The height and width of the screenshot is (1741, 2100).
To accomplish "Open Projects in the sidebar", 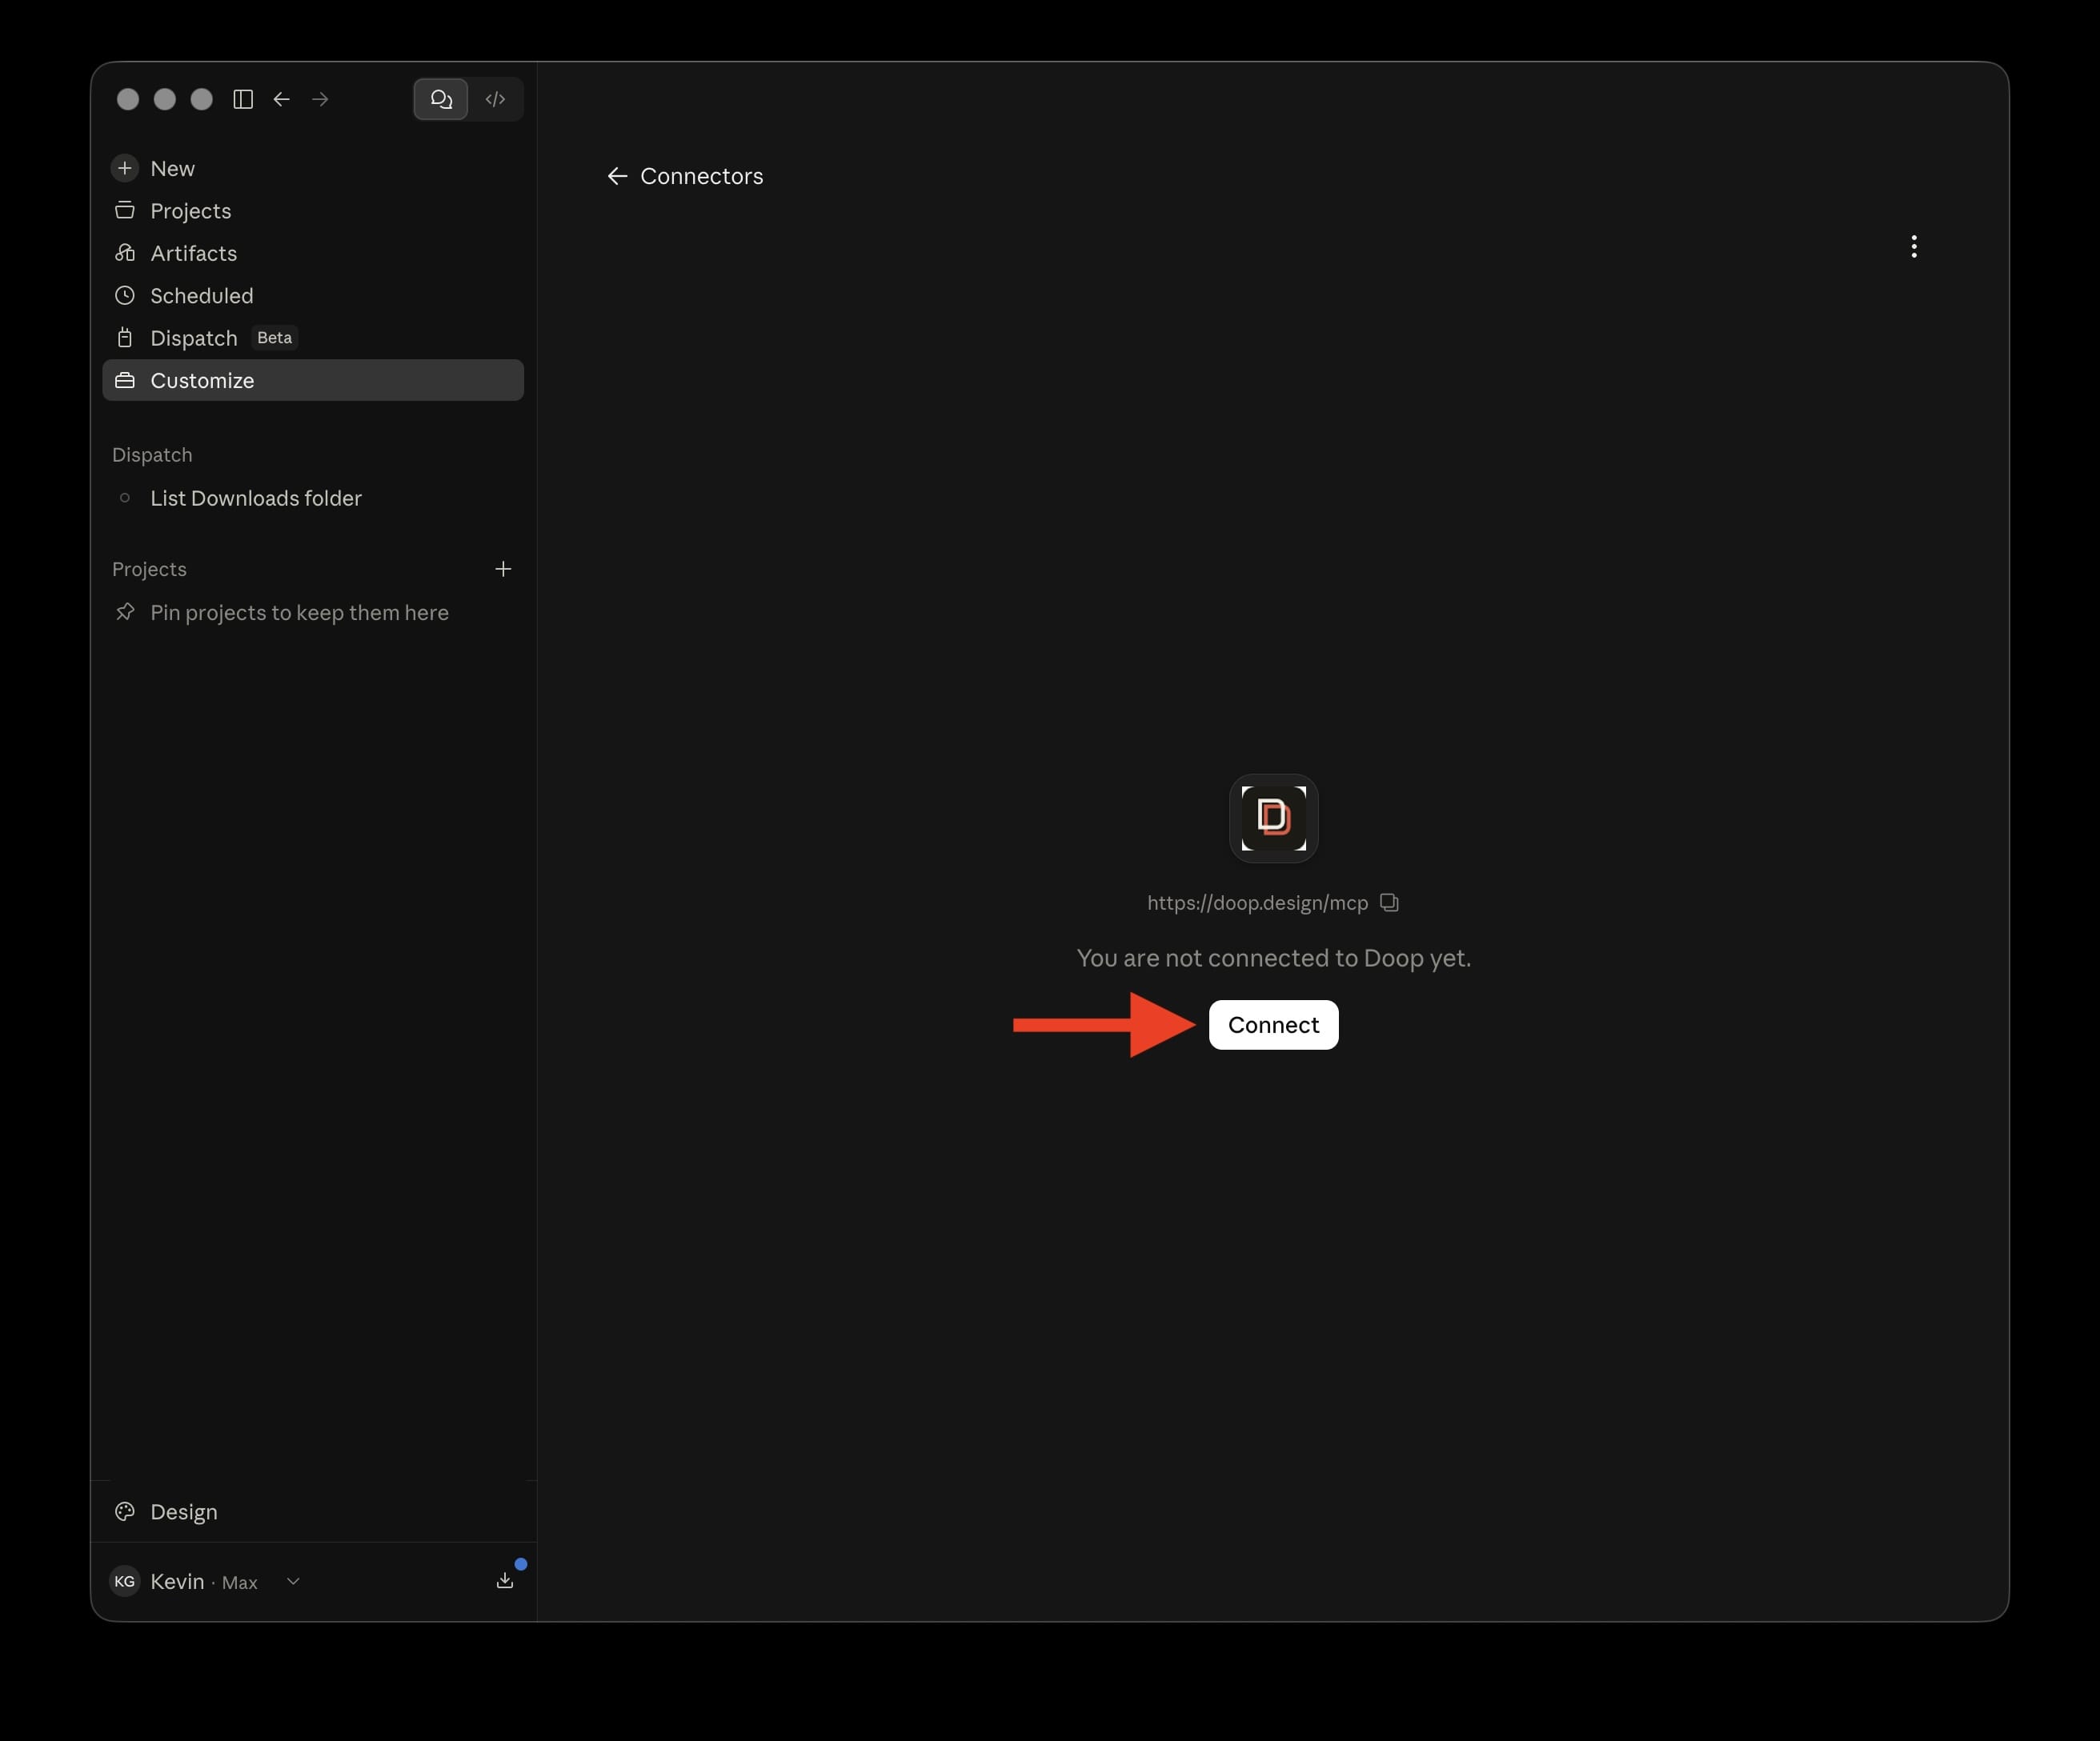I will tap(313, 211).
